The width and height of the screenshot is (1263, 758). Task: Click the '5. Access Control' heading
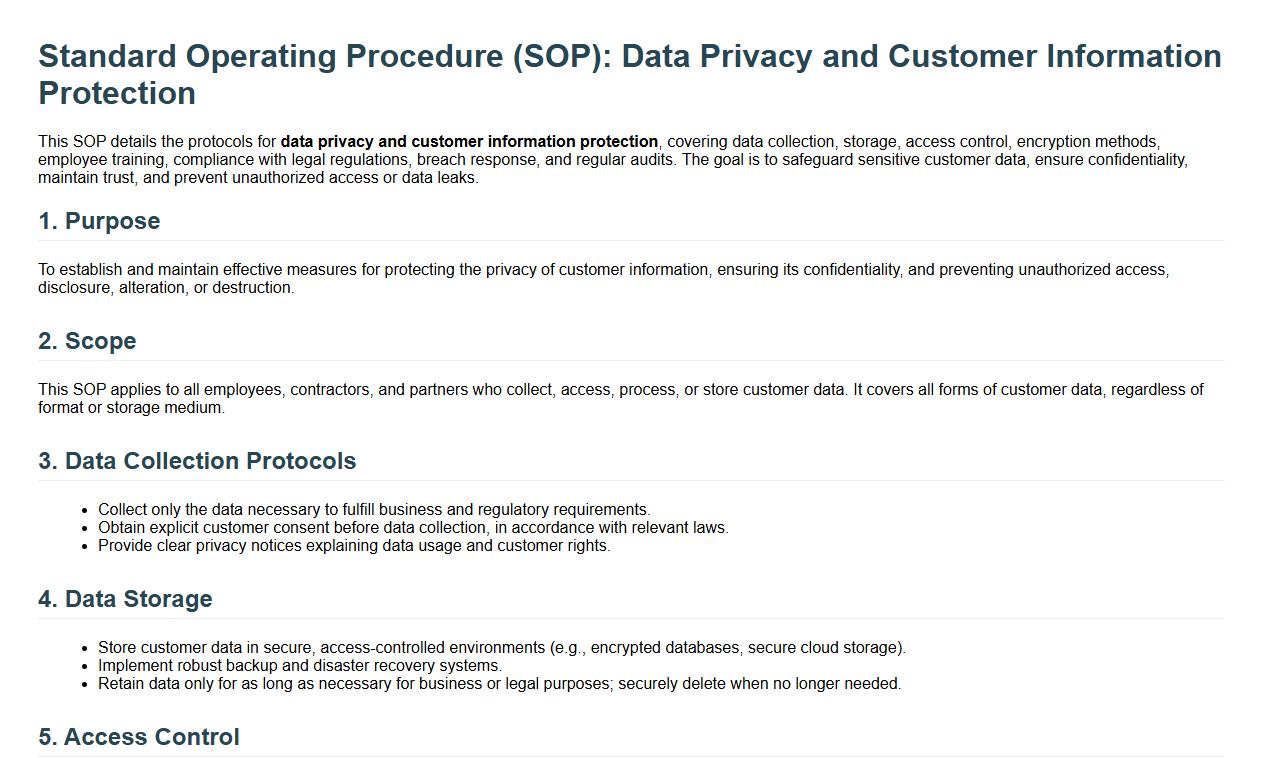[139, 737]
